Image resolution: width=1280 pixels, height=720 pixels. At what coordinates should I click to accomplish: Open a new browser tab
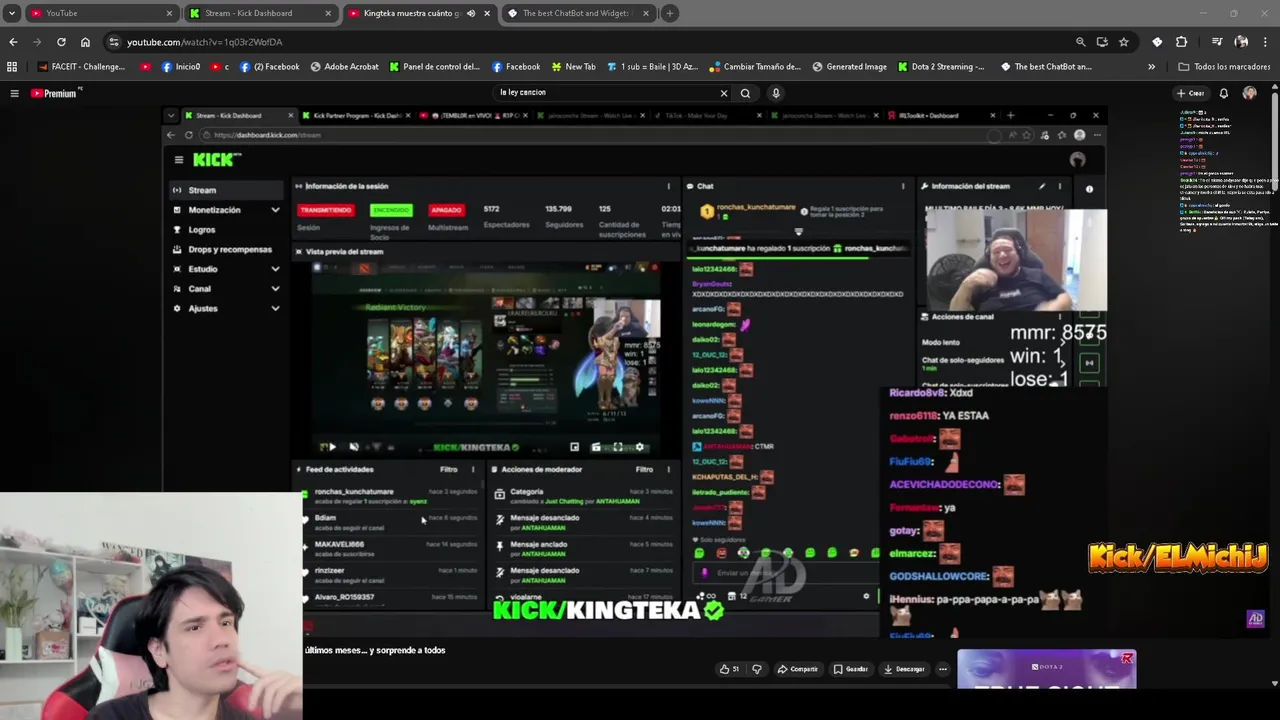tap(670, 13)
